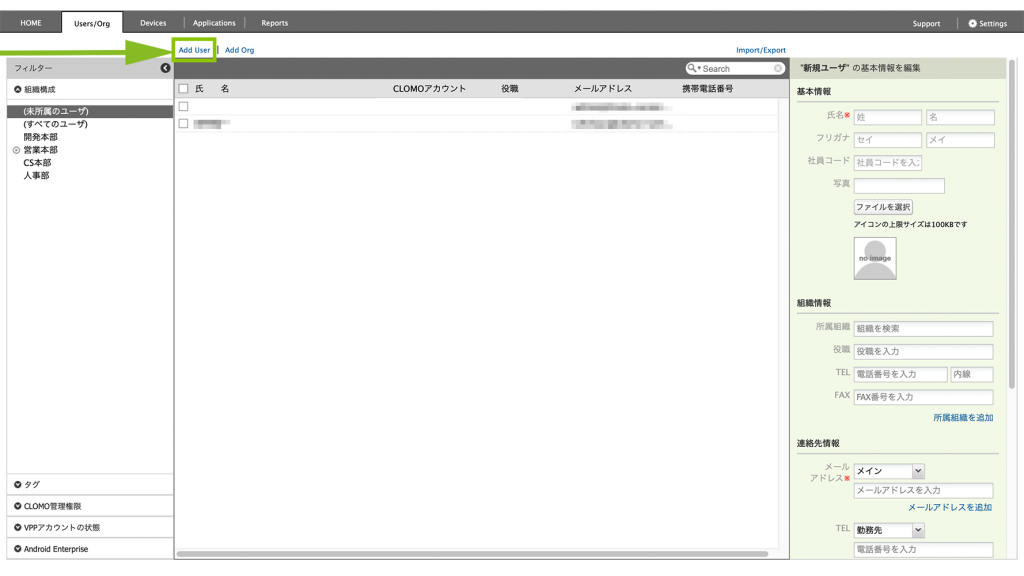This screenshot has height=576, width=1024.
Task: Click the search magnifier icon
Action: click(x=693, y=68)
